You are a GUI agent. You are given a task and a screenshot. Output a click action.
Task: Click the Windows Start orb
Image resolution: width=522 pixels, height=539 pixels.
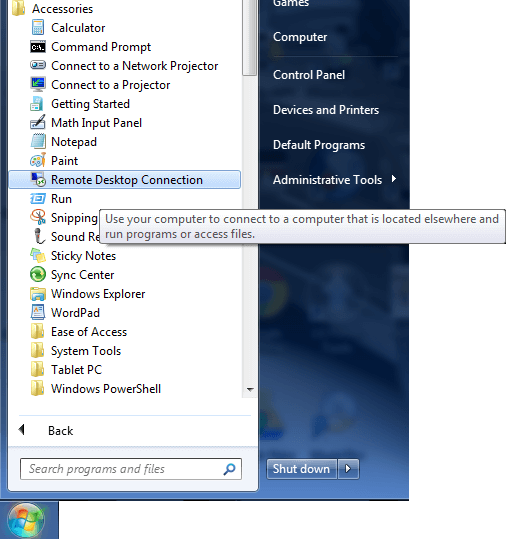tap(26, 520)
